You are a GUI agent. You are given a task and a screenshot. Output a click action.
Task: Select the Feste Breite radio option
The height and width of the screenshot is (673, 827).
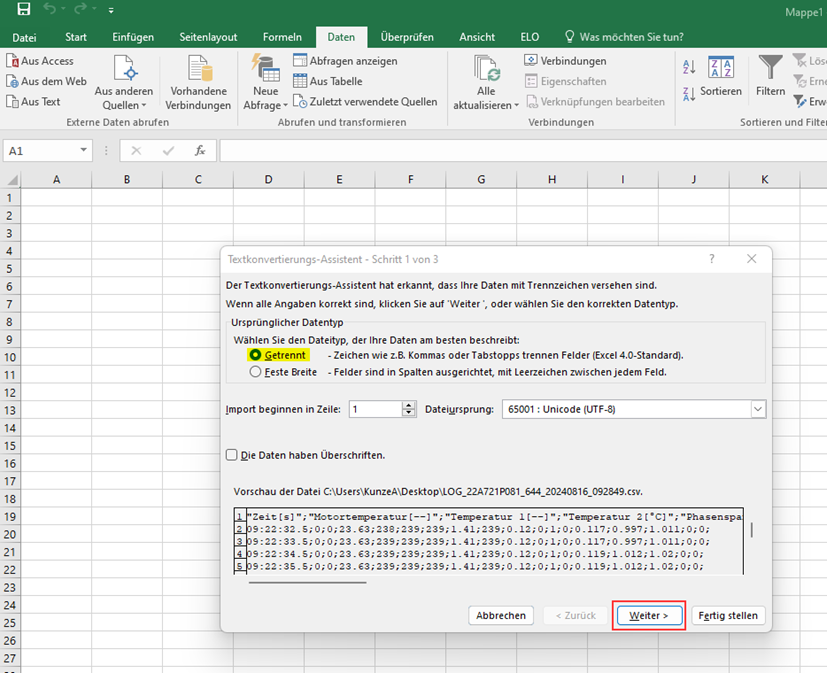[256, 372]
